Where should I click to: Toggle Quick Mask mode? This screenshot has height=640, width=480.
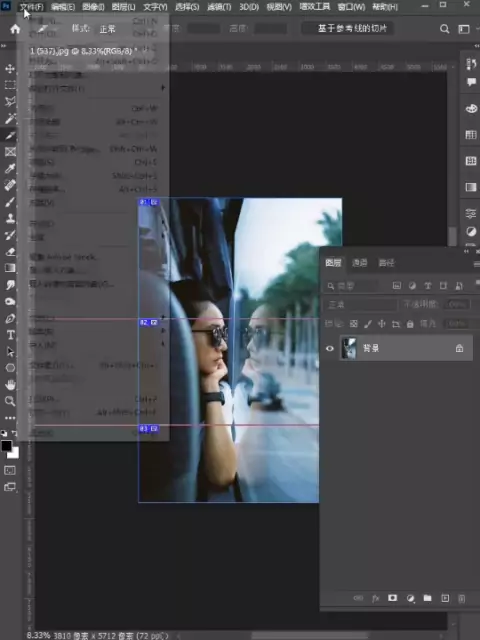tap(10, 470)
